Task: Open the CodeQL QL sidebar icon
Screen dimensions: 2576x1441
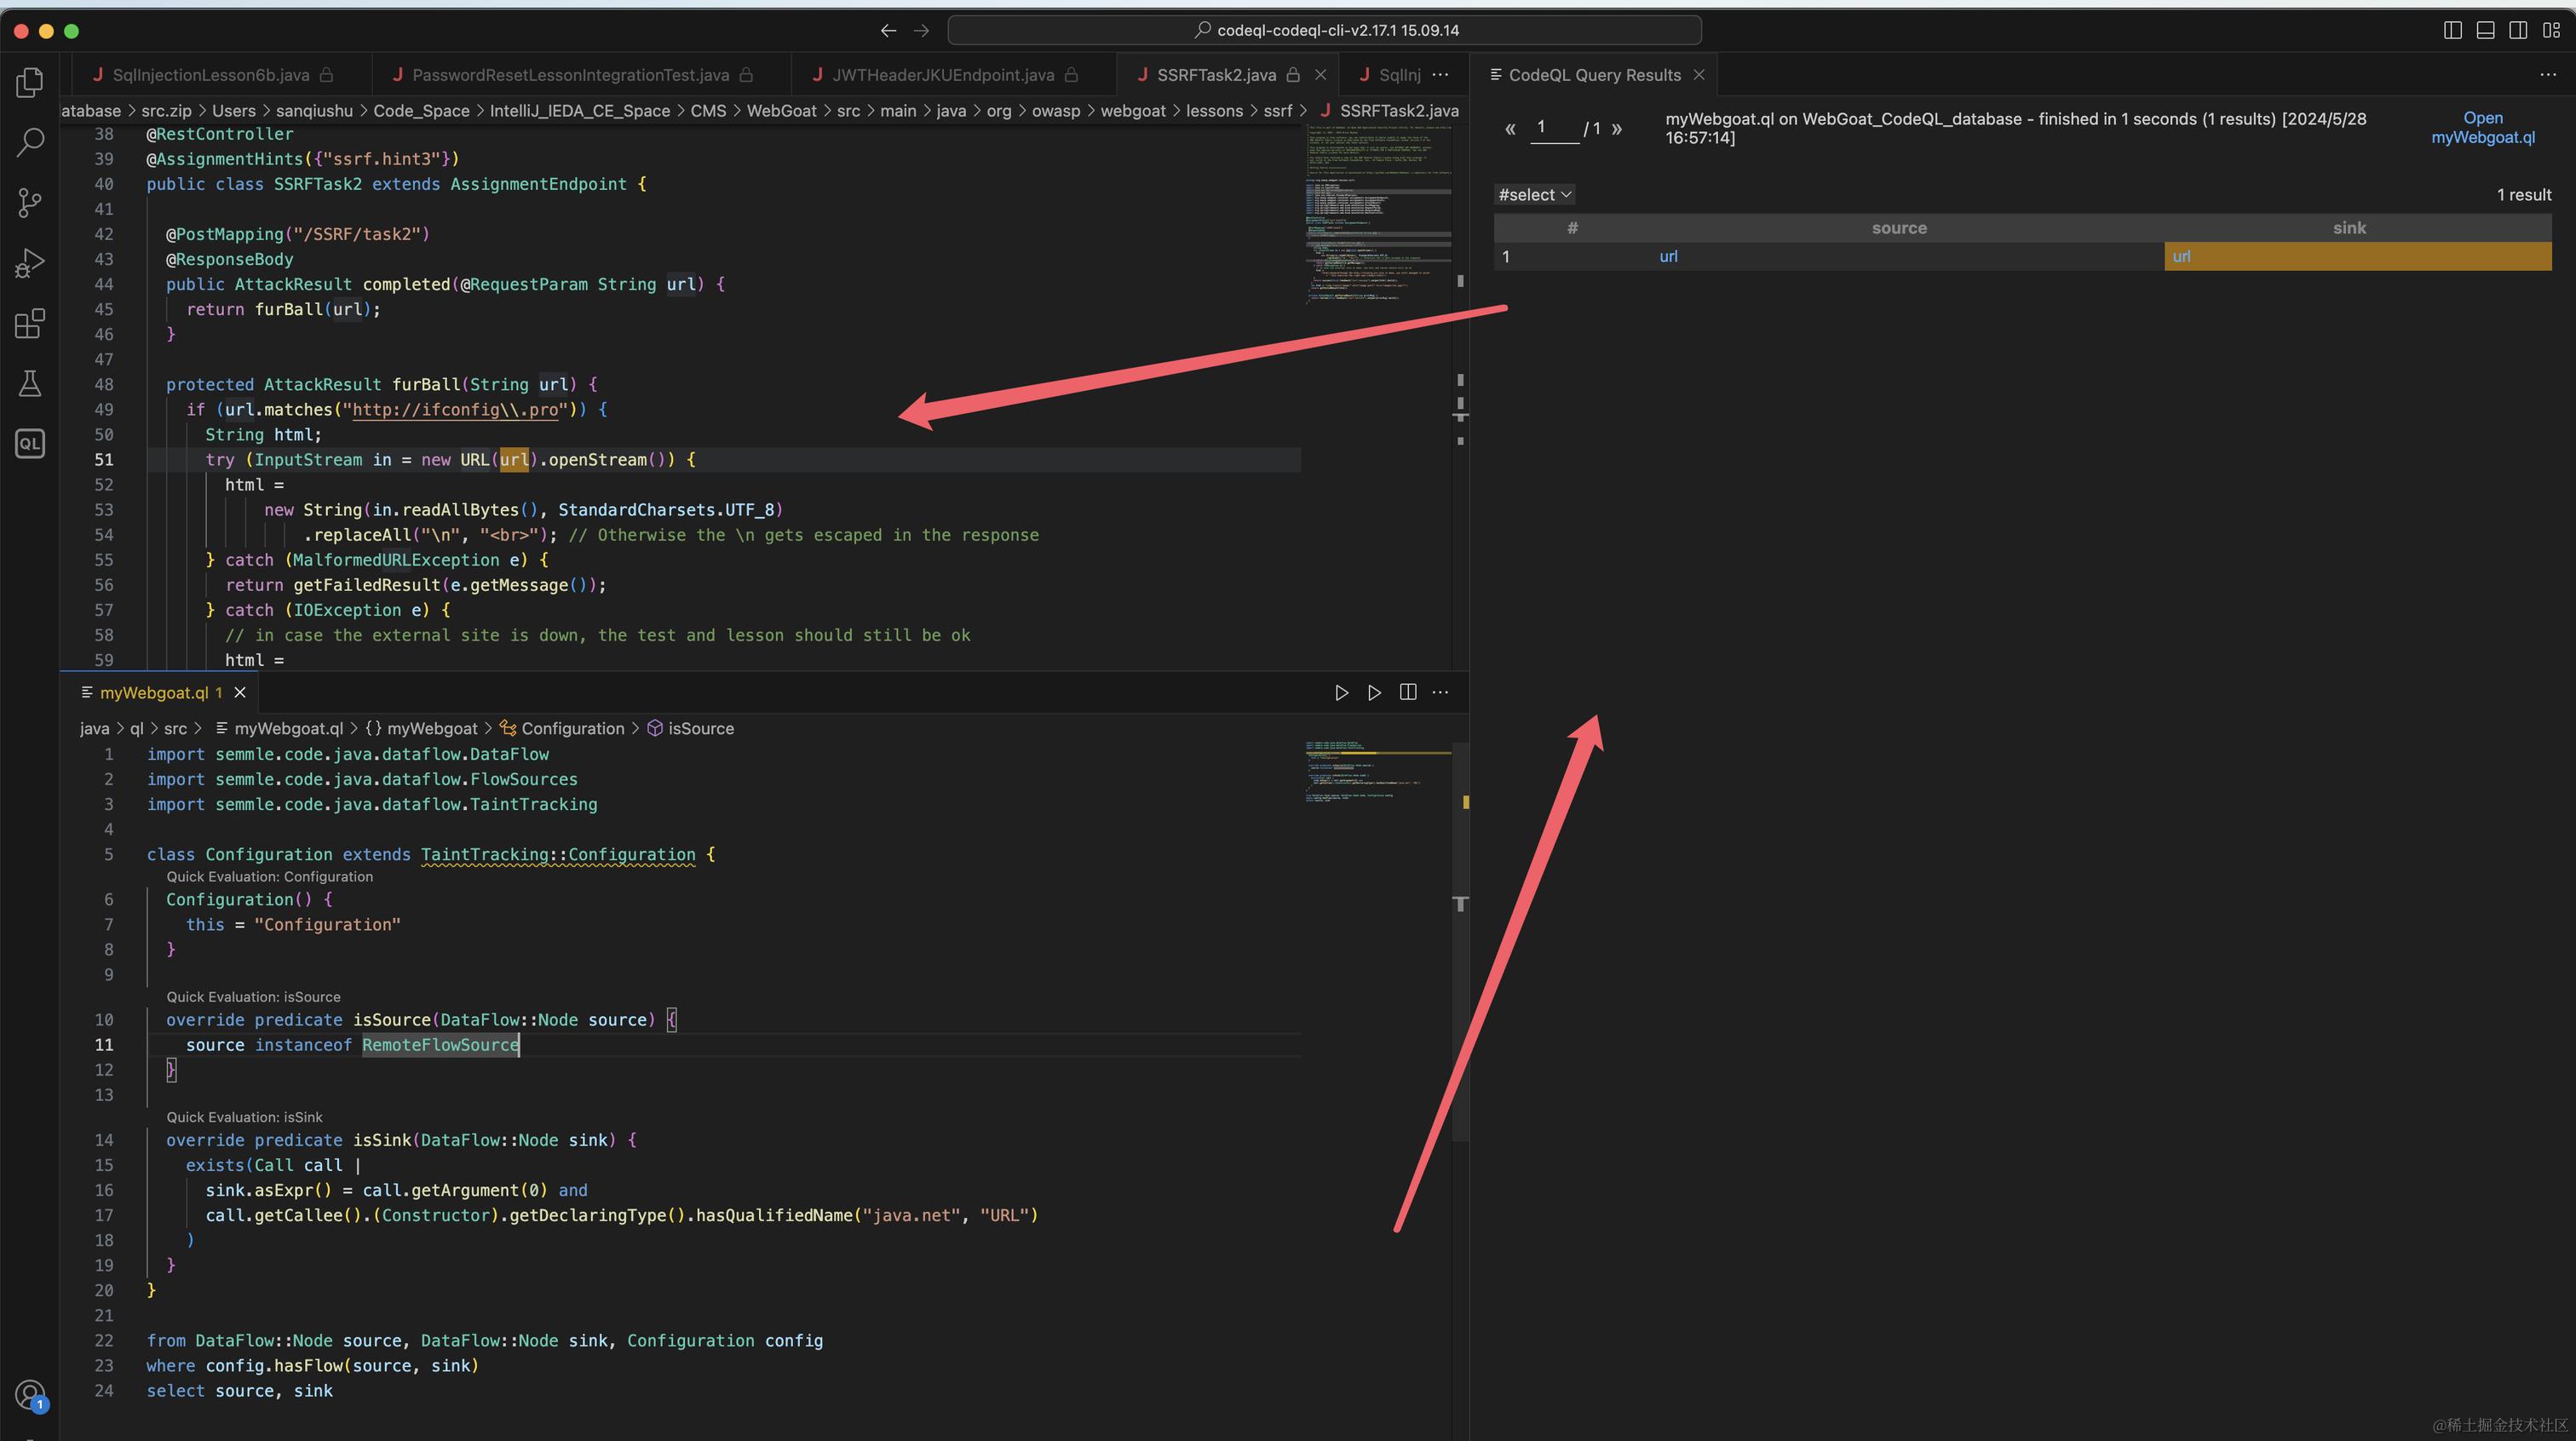Action: pyautogui.click(x=30, y=444)
